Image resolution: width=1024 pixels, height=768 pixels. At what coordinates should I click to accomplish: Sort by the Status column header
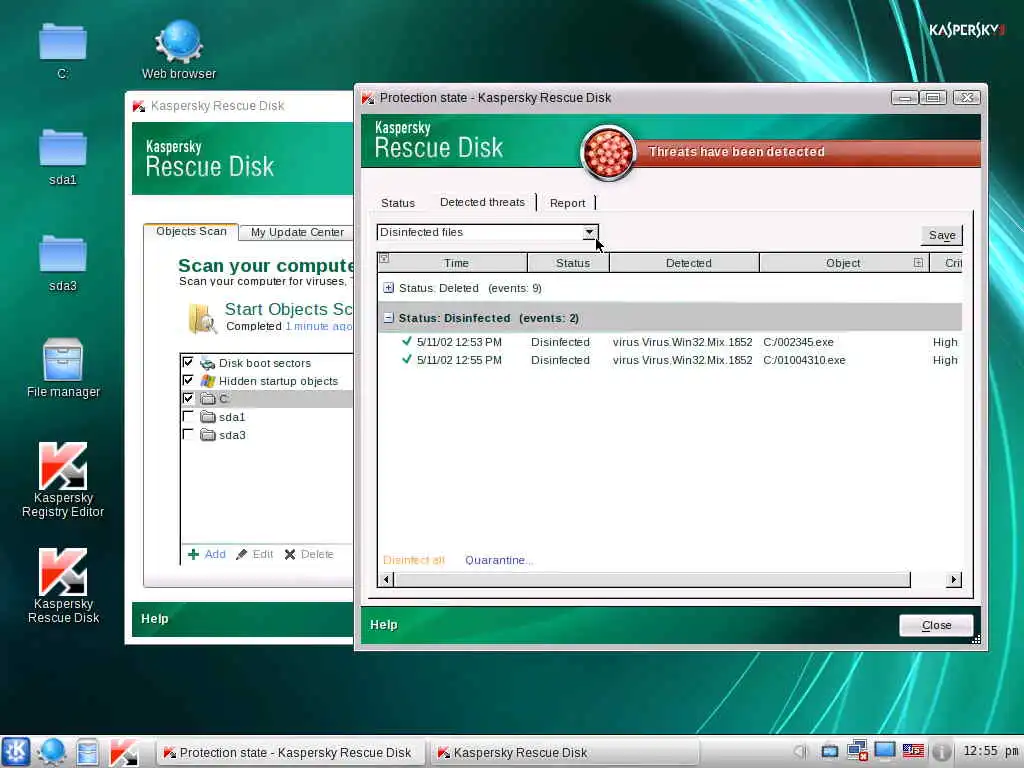coord(569,263)
